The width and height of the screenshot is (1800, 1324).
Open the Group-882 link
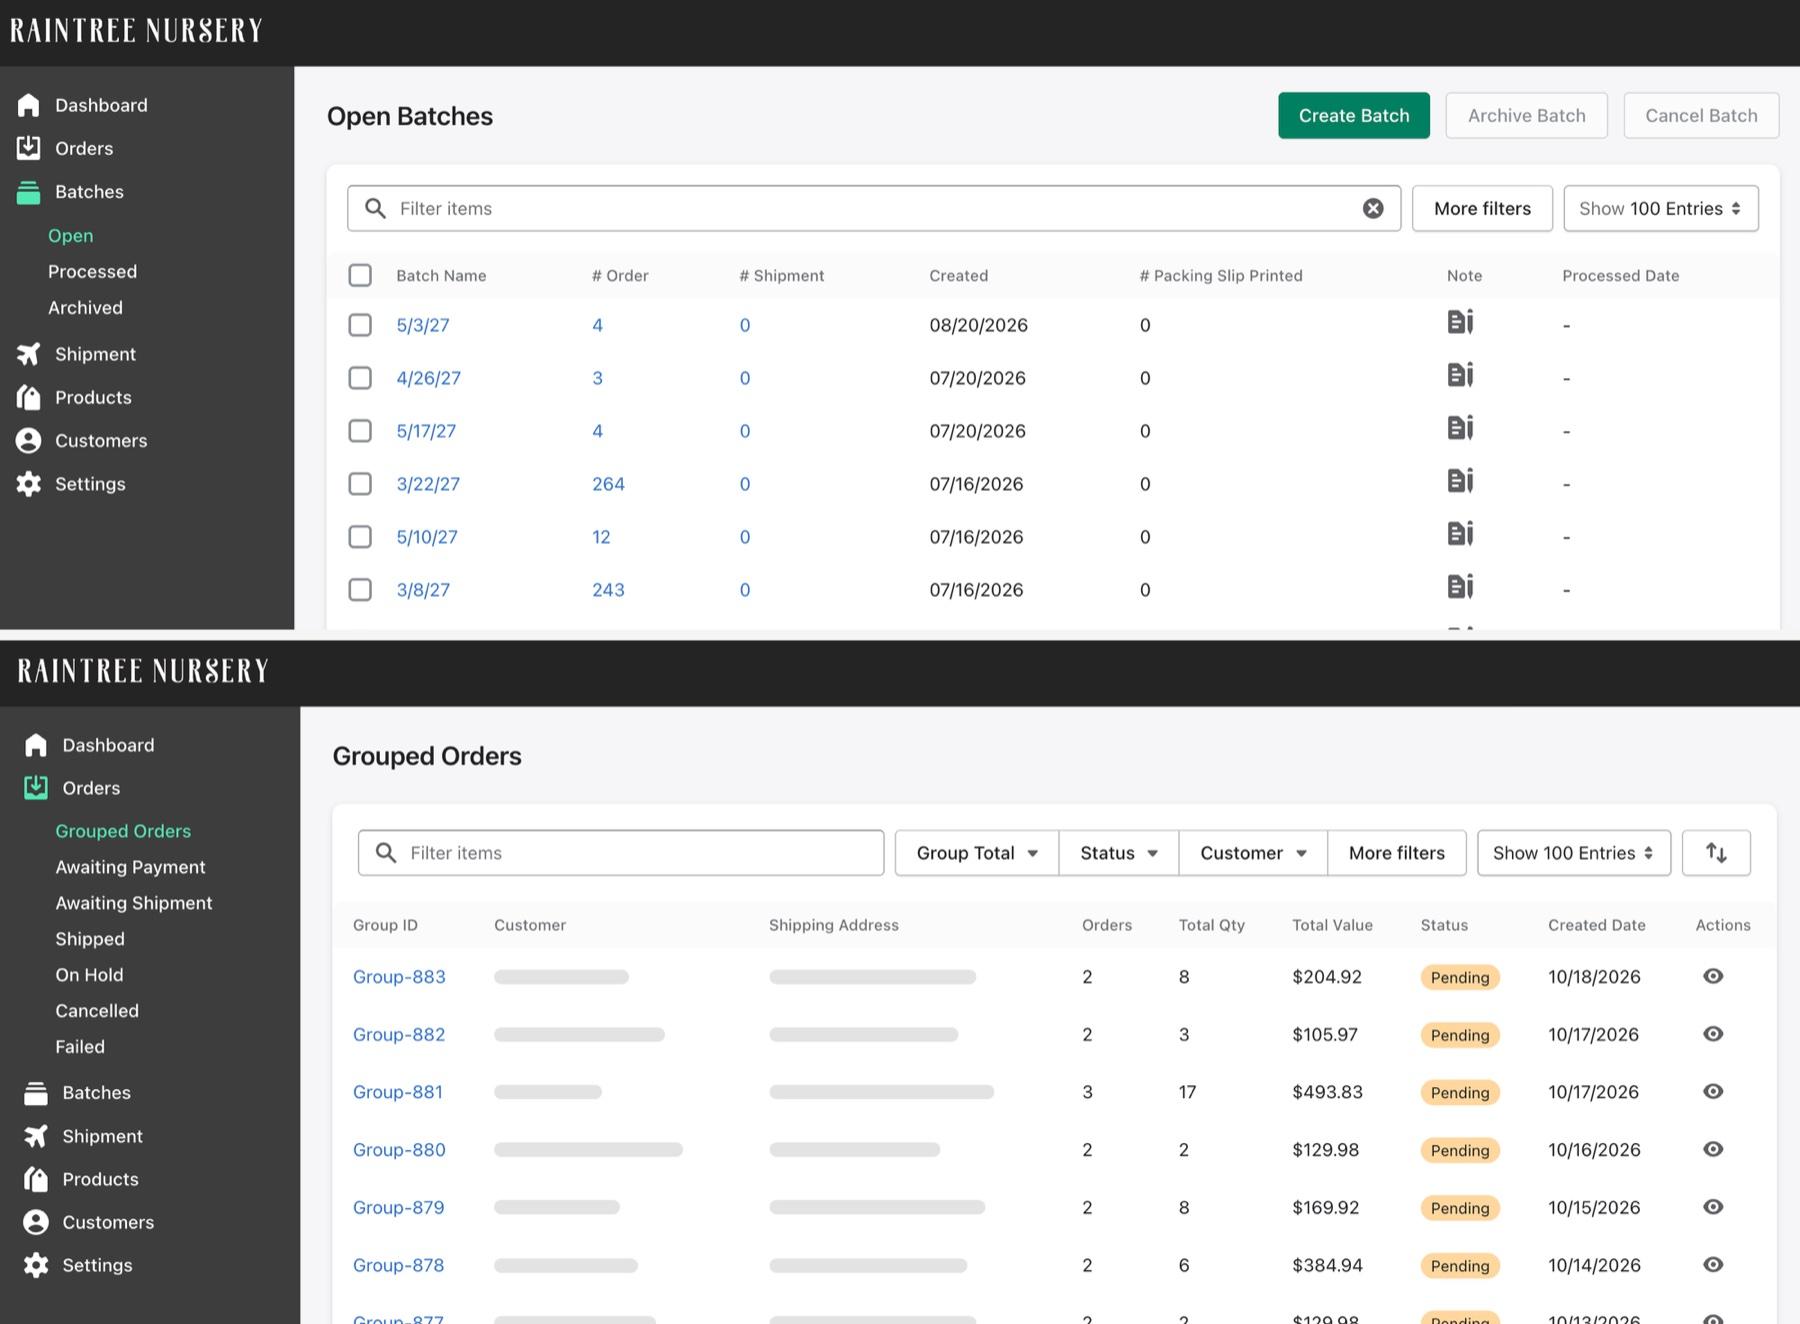(399, 1034)
